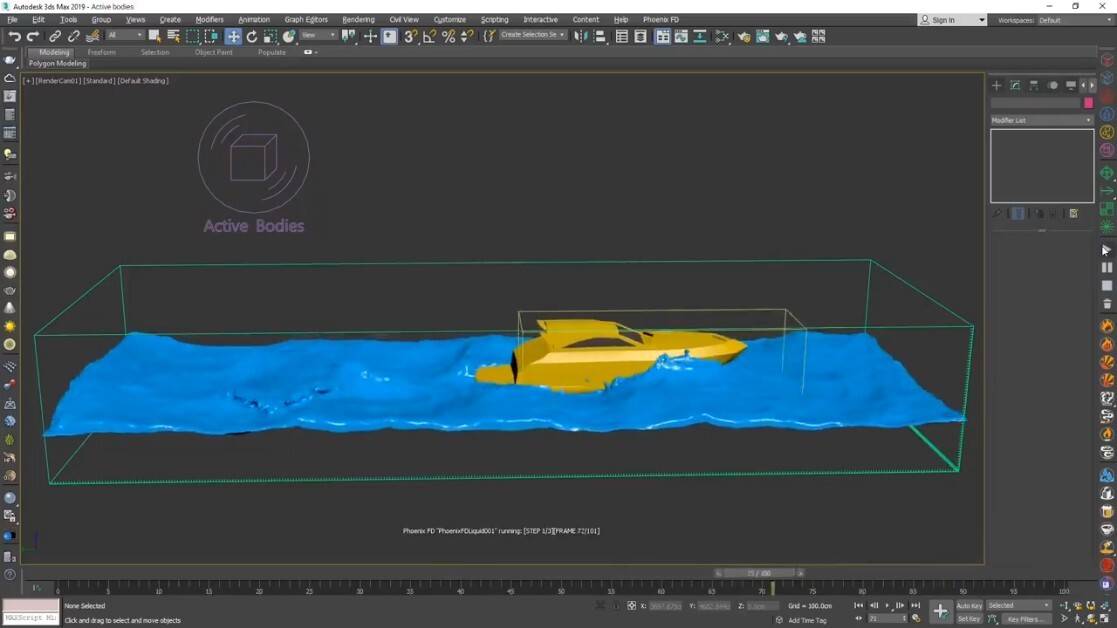This screenshot has width=1117, height=628.
Task: Open the Create Selection Set dropdown
Action: (x=531, y=33)
